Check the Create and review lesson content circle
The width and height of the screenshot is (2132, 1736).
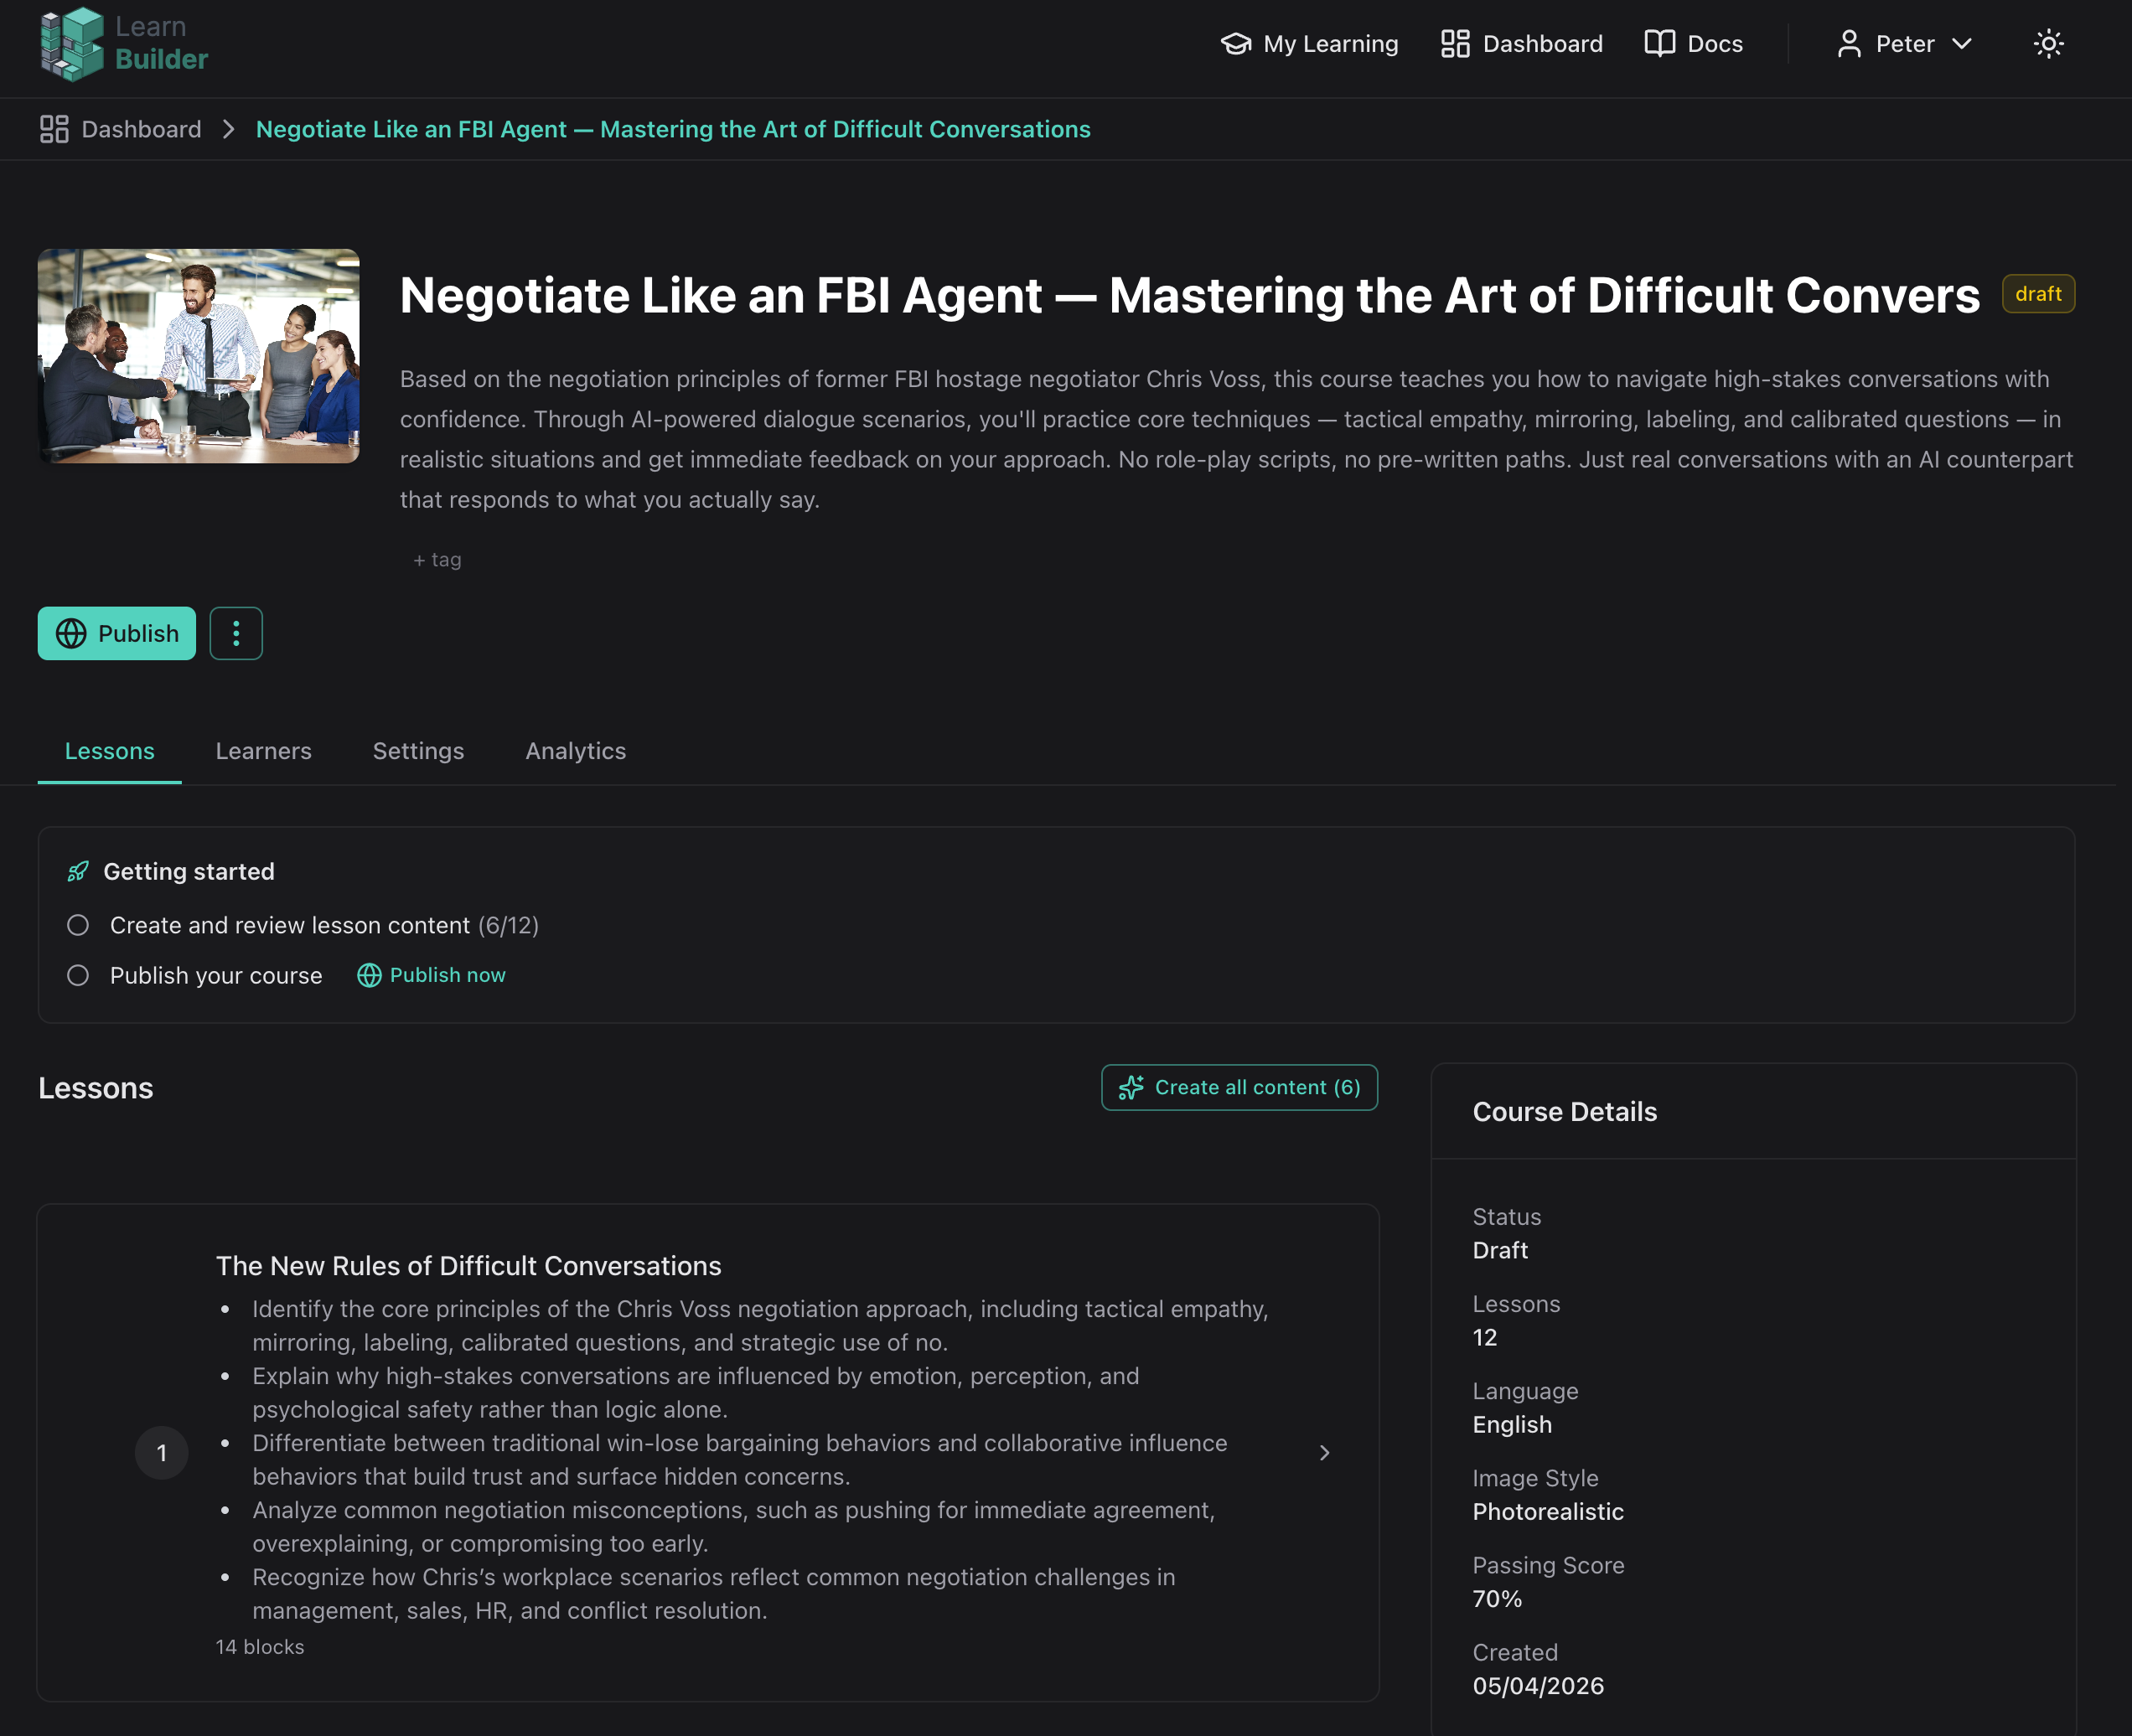(78, 925)
